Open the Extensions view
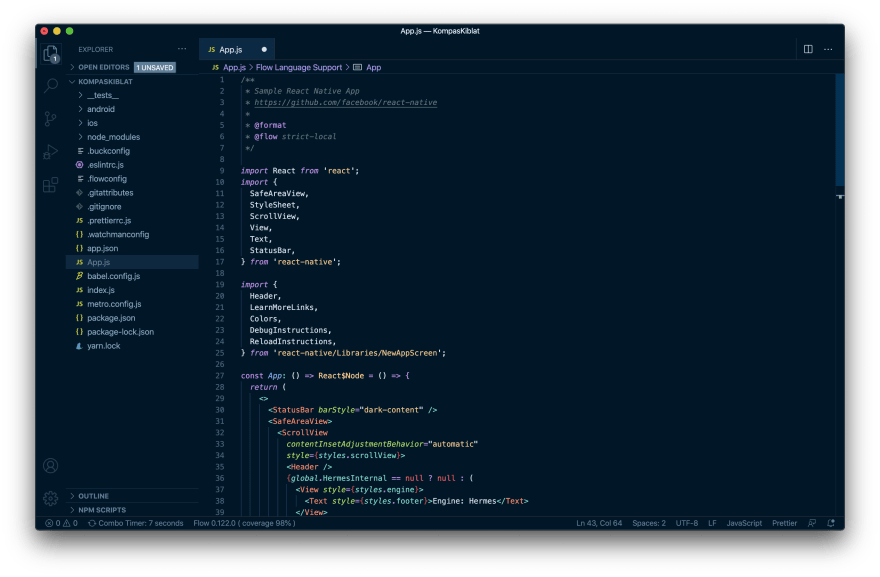Screen dimensions: 880x577 pyautogui.click(x=51, y=185)
